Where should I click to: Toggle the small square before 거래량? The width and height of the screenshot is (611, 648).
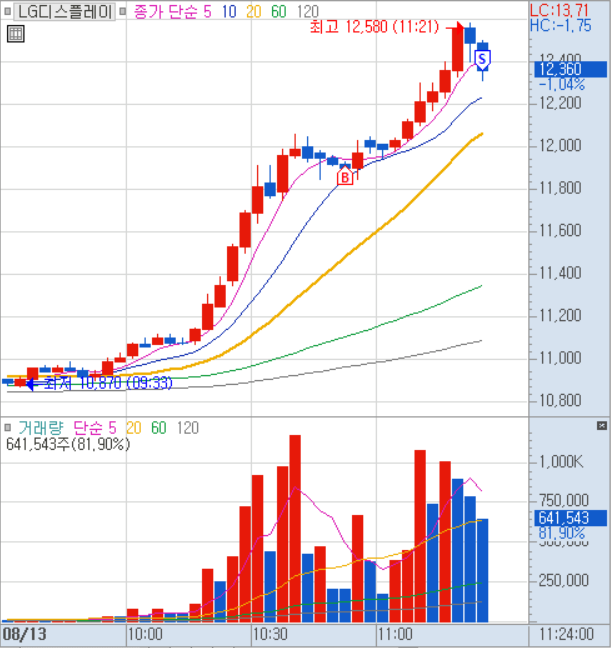tap(8, 427)
